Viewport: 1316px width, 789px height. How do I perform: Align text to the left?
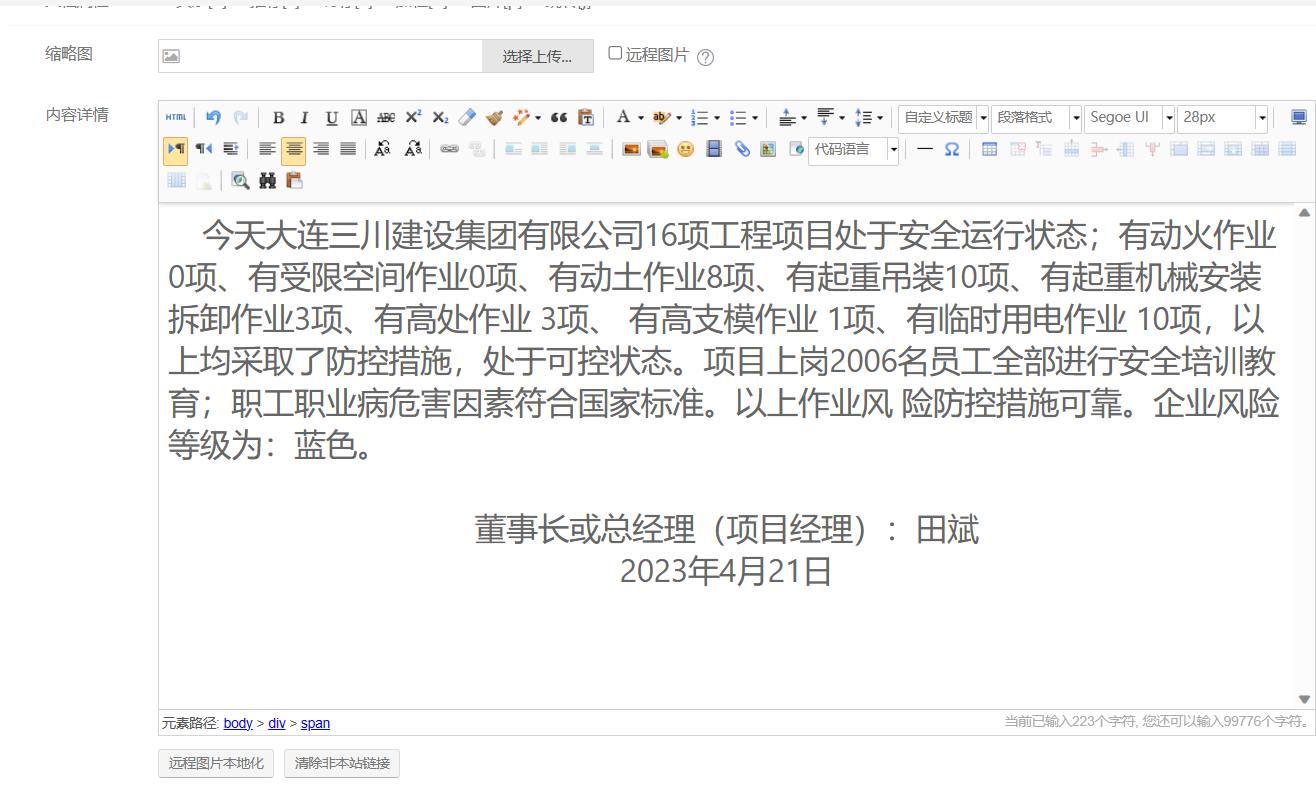tap(267, 150)
